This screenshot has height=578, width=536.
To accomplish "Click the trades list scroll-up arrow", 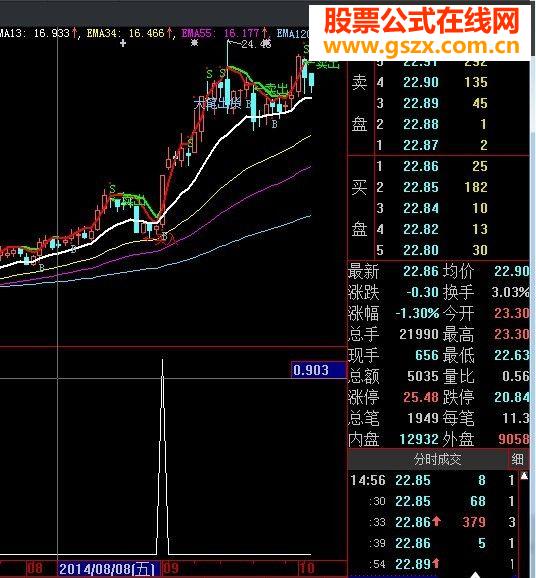I will coord(524,477).
